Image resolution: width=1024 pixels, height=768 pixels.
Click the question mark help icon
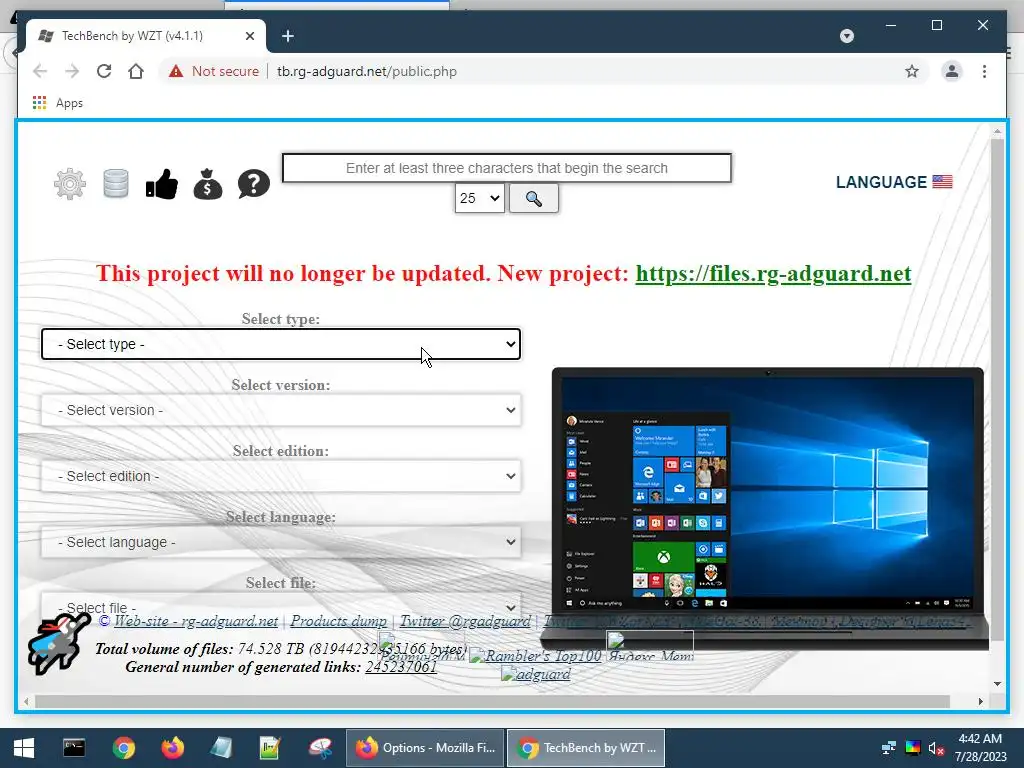[x=253, y=184]
